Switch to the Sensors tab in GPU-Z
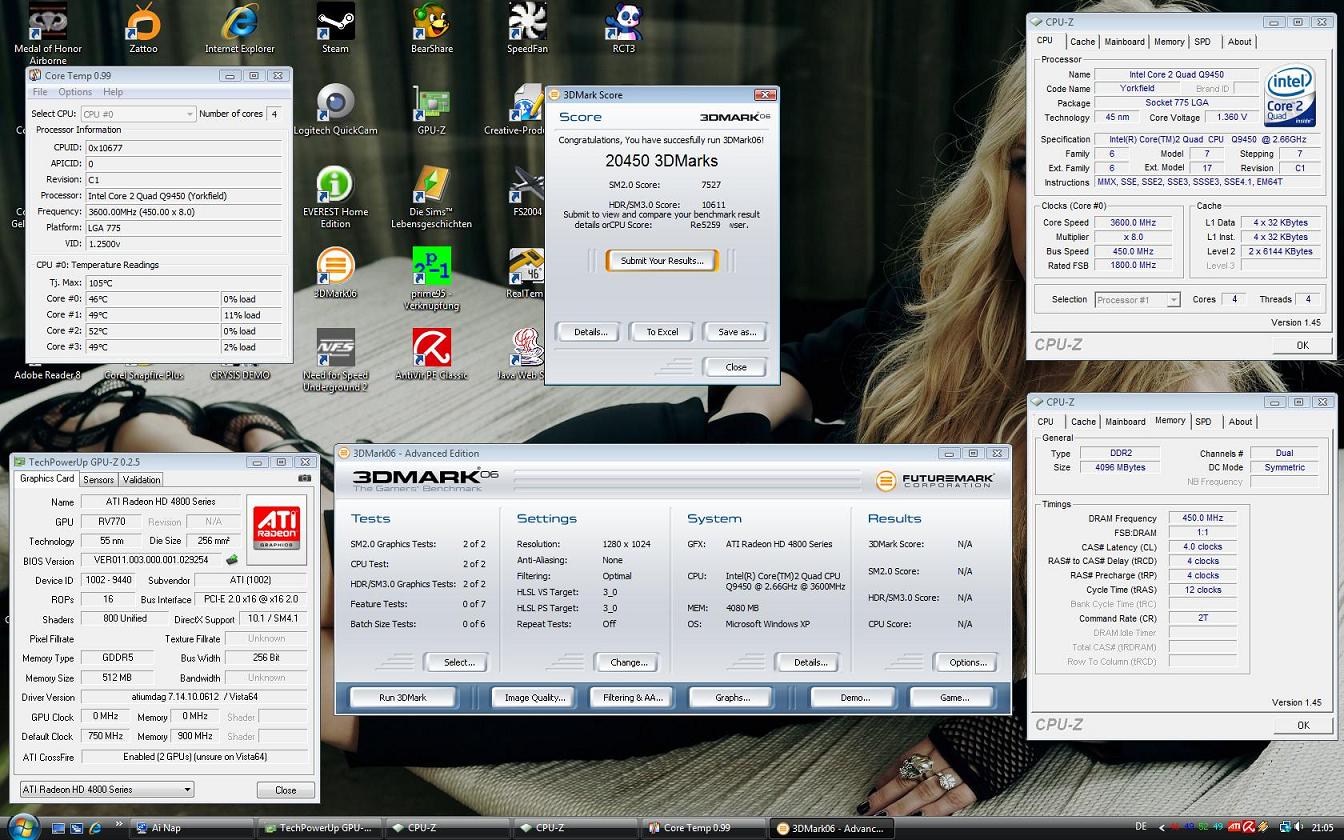This screenshot has height=840, width=1344. [x=98, y=480]
